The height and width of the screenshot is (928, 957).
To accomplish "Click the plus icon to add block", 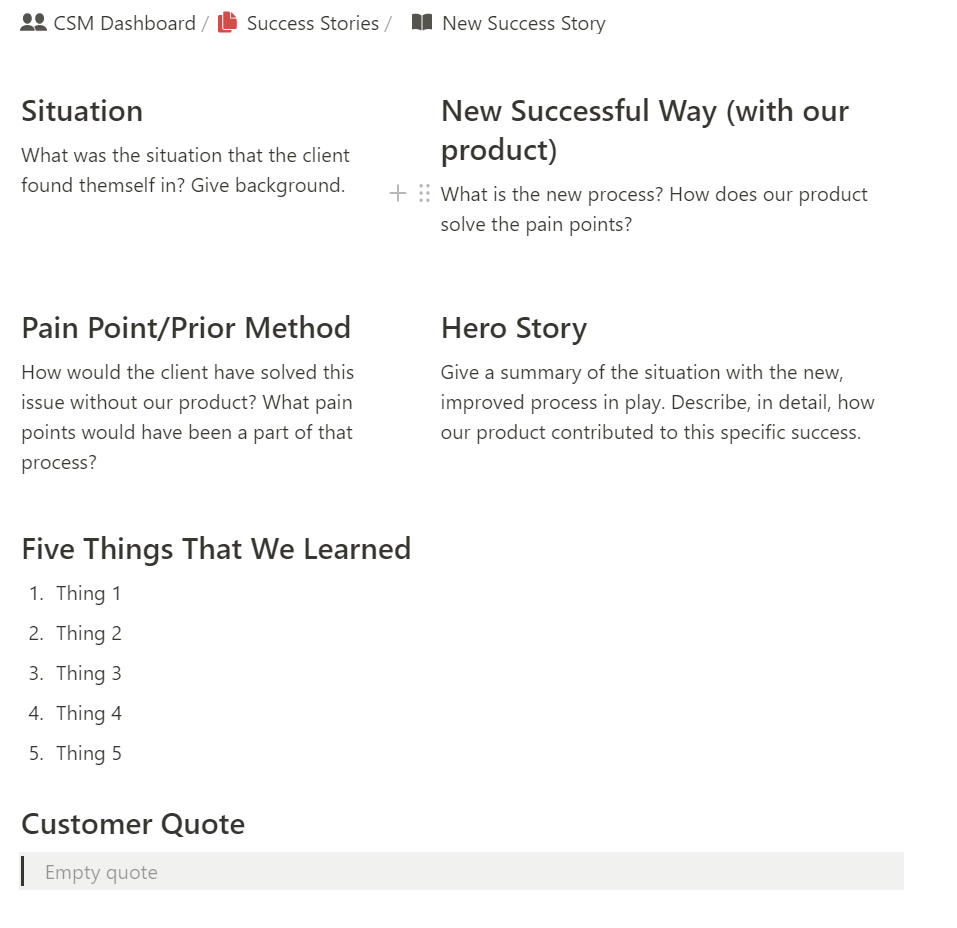I will 398,194.
